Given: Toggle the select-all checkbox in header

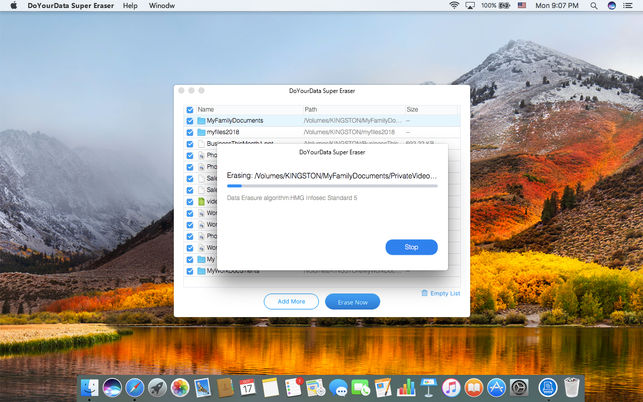Looking at the screenshot, I should [x=190, y=110].
